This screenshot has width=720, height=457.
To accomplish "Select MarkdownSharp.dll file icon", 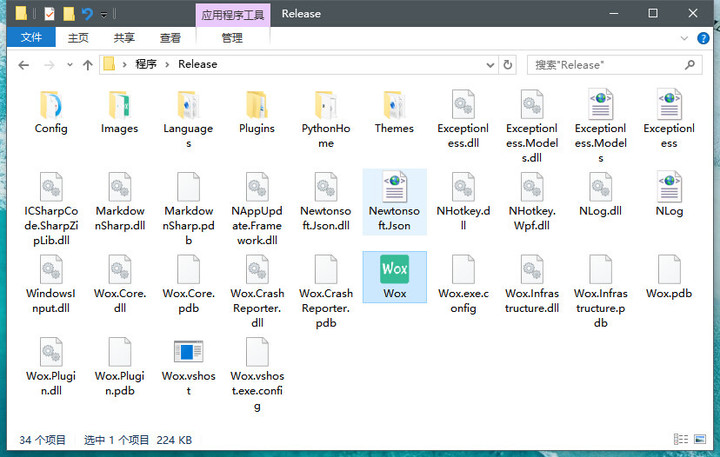I will click(119, 187).
